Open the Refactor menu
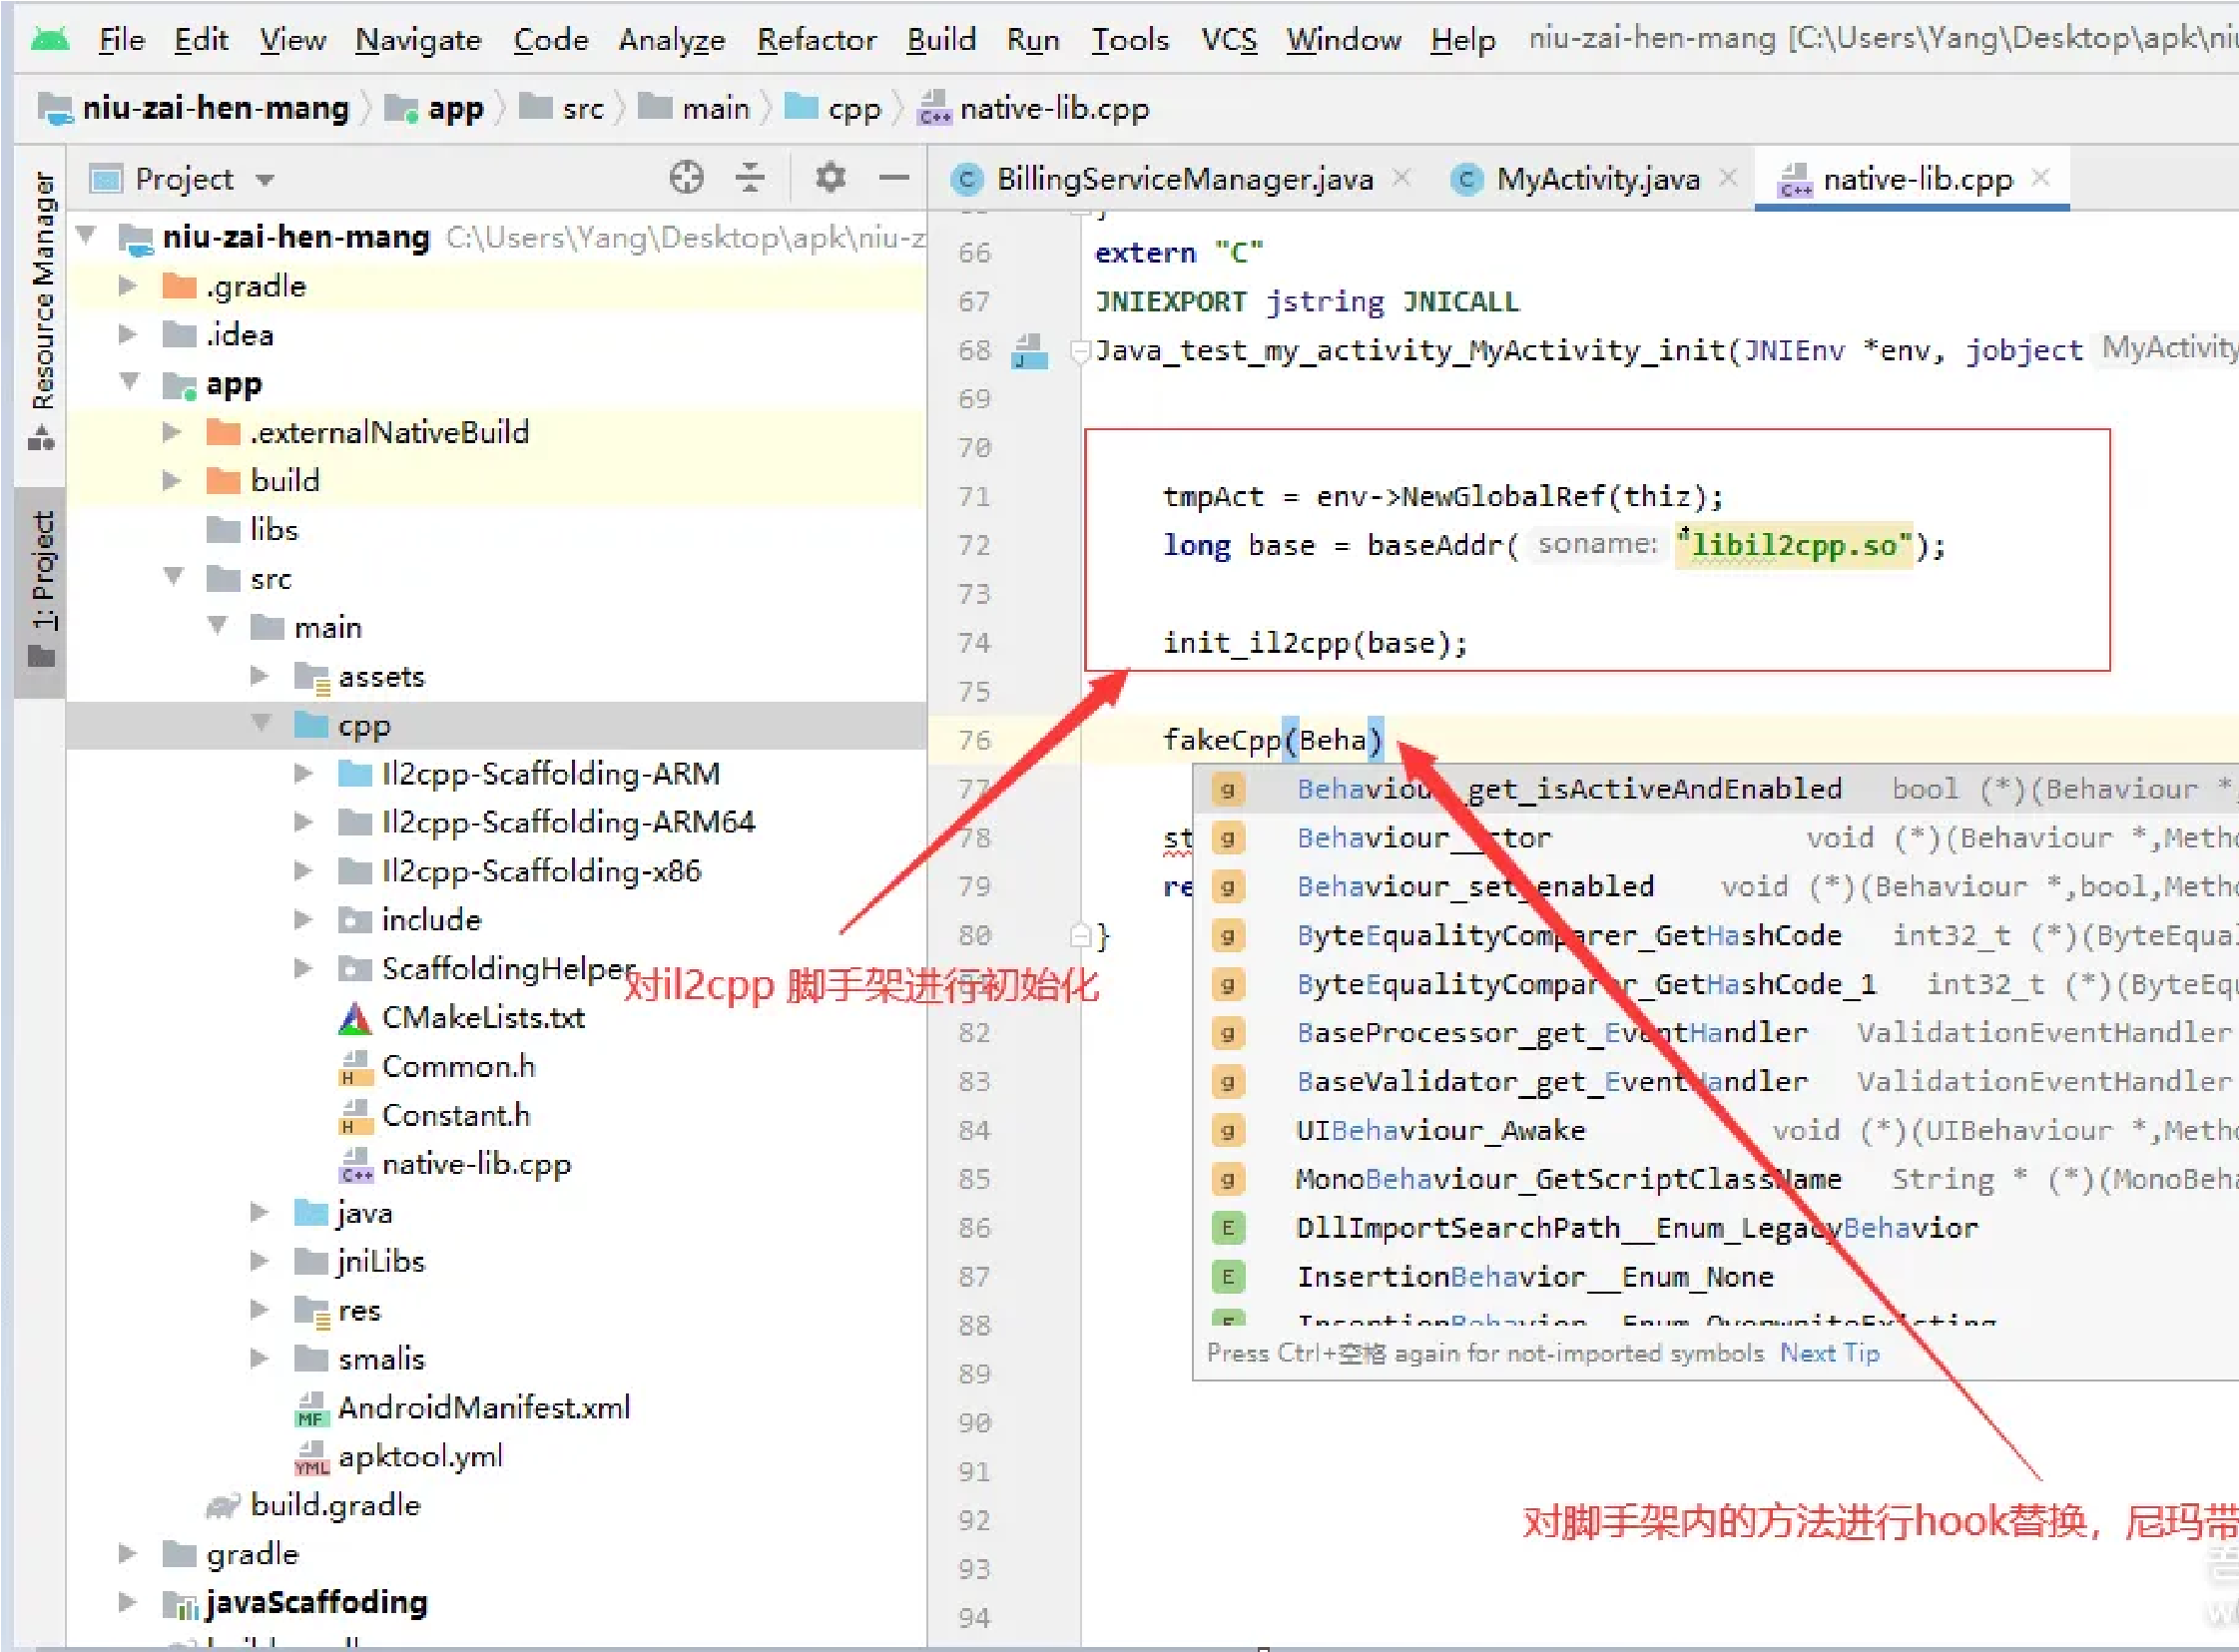The image size is (2239, 1652). pyautogui.click(x=816, y=40)
